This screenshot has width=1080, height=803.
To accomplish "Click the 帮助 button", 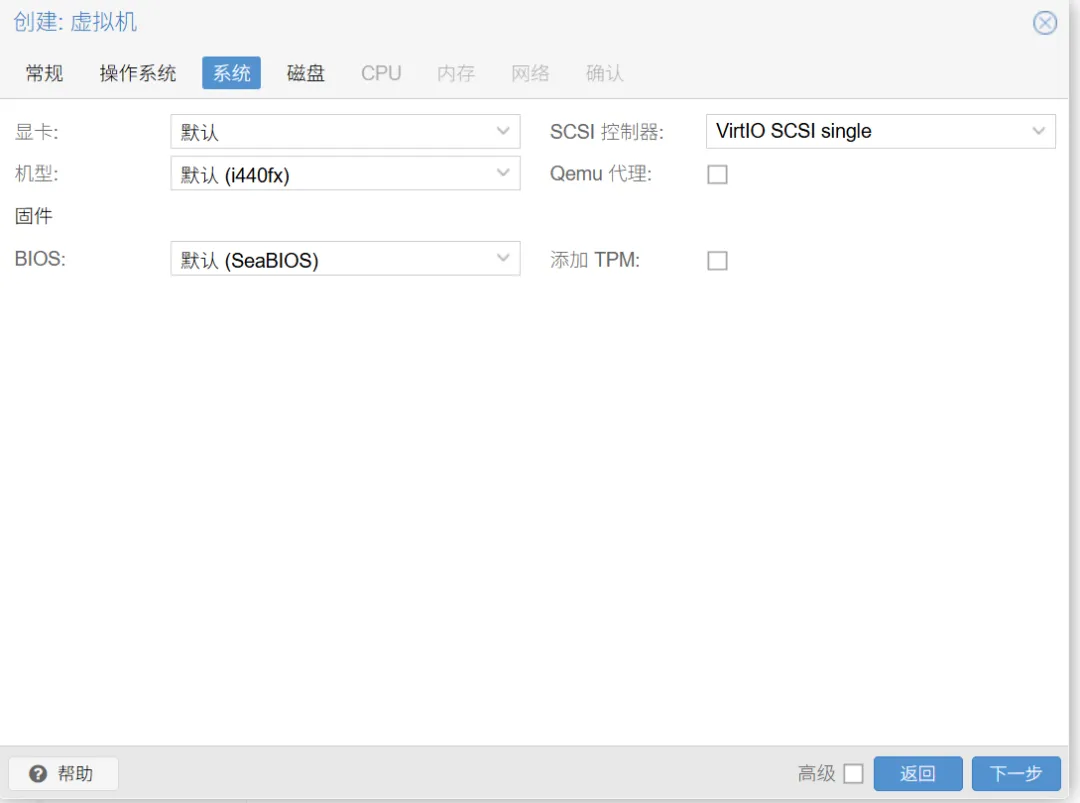I will coord(63,773).
